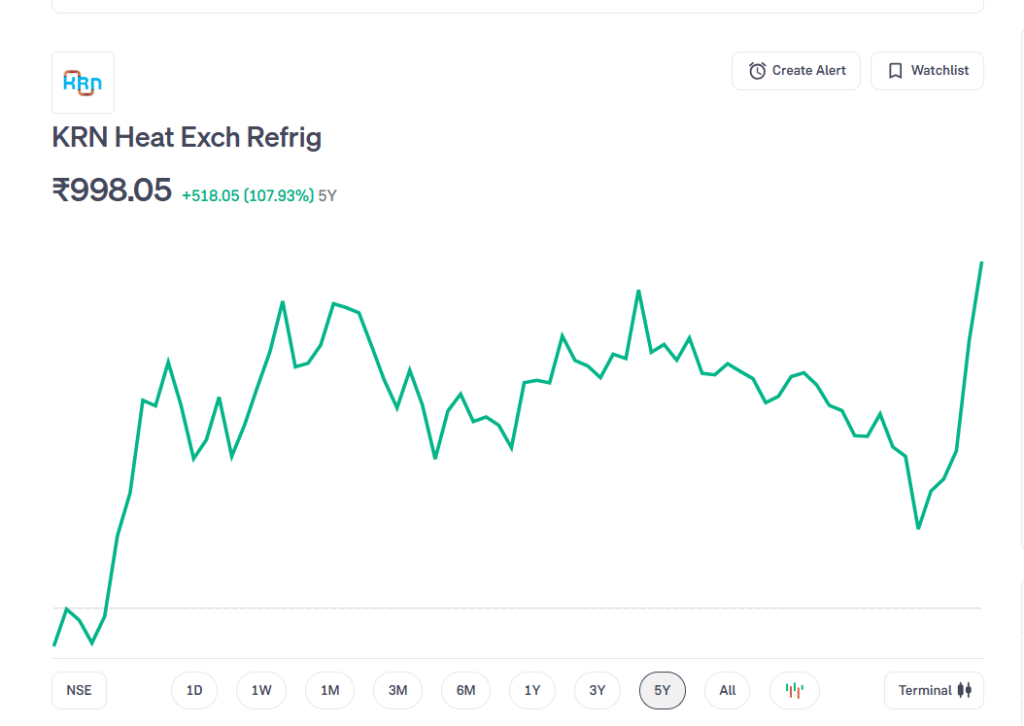Show the 3Y price chart

[597, 690]
